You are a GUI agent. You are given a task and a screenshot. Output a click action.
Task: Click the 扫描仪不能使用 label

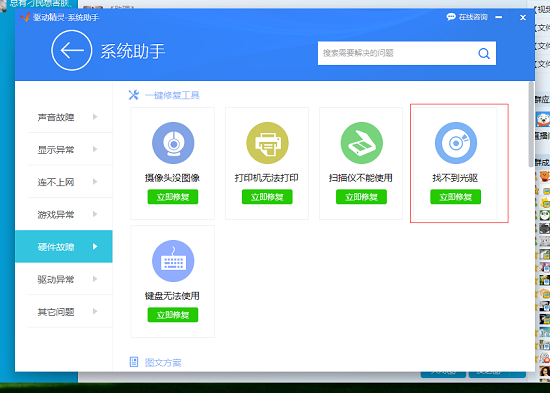pos(361,178)
